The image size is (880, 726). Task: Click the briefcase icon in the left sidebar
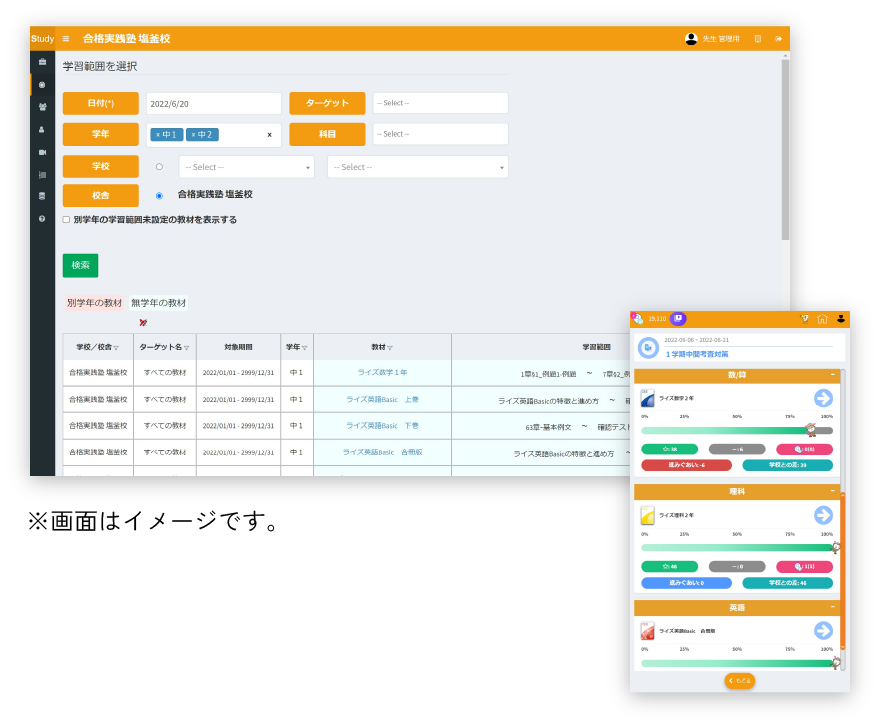pyautogui.click(x=42, y=62)
